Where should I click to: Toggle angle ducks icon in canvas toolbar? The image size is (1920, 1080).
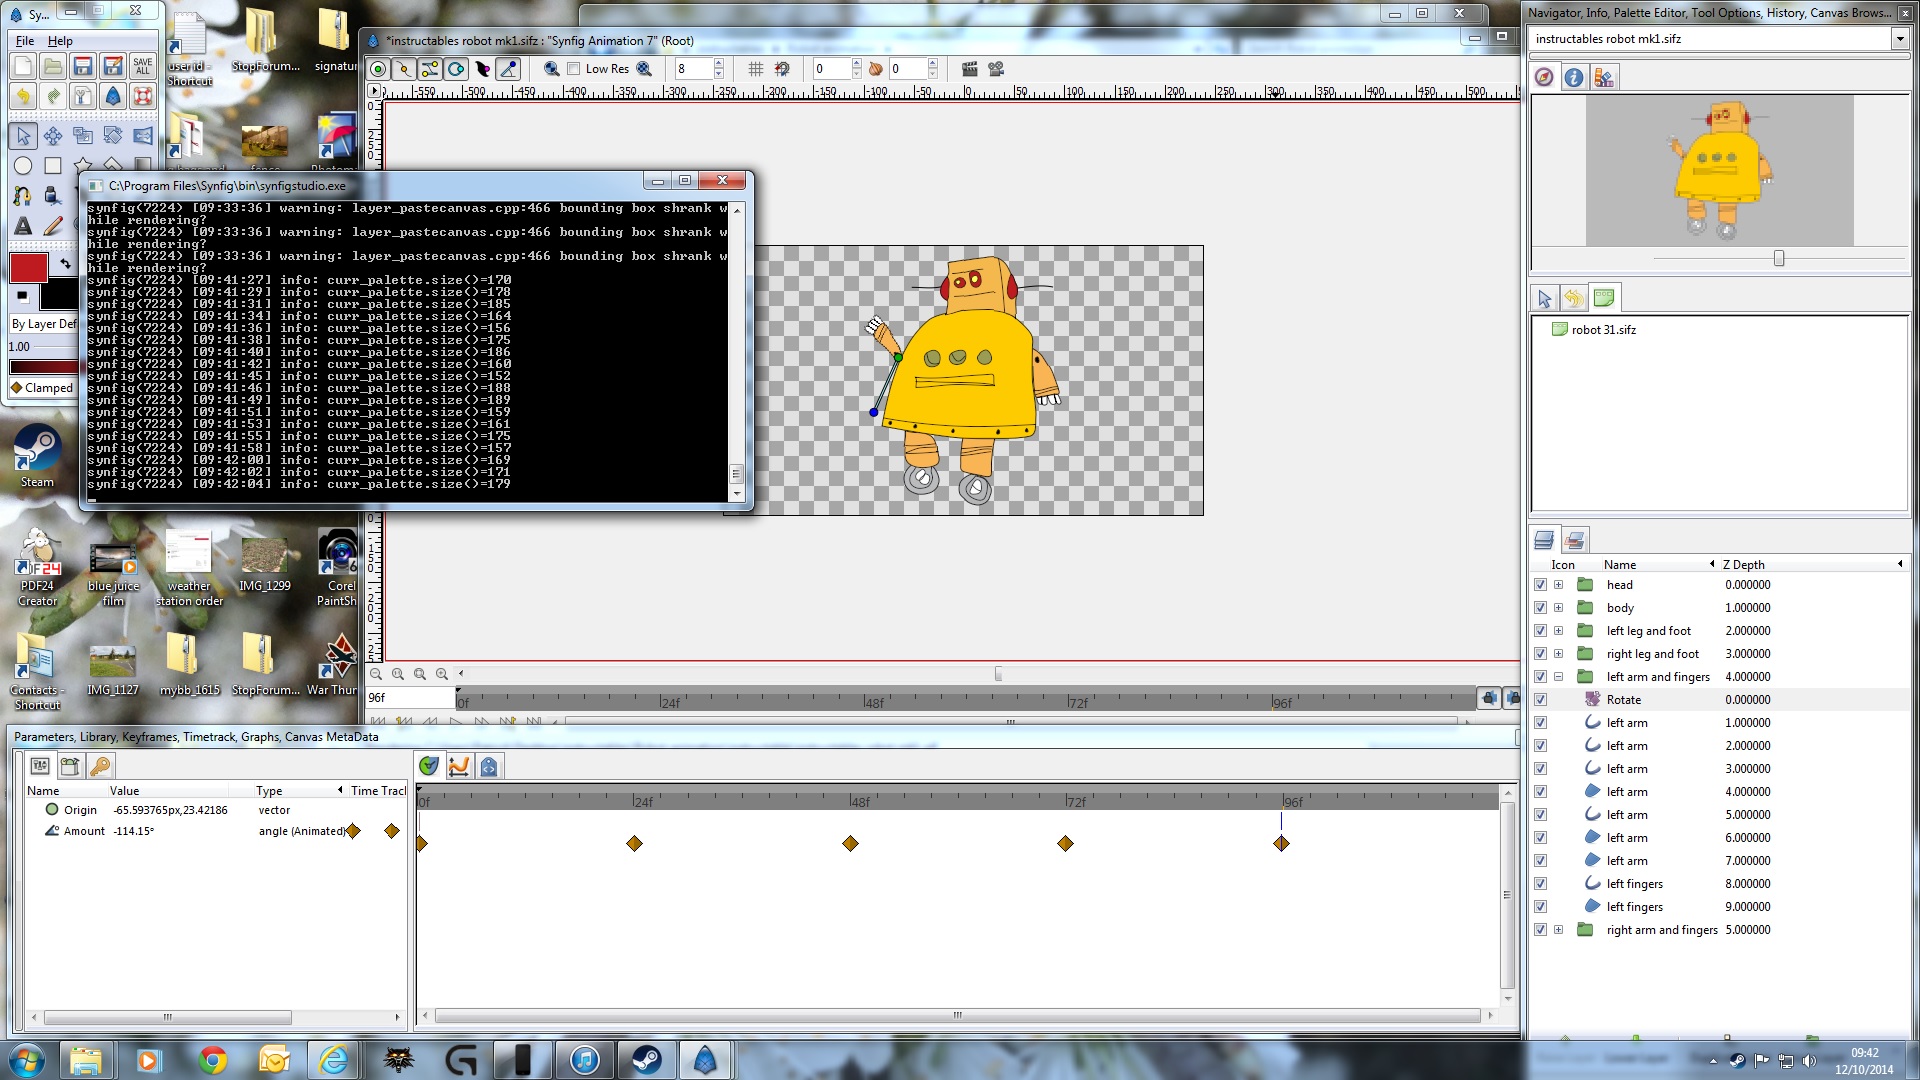coord(508,69)
